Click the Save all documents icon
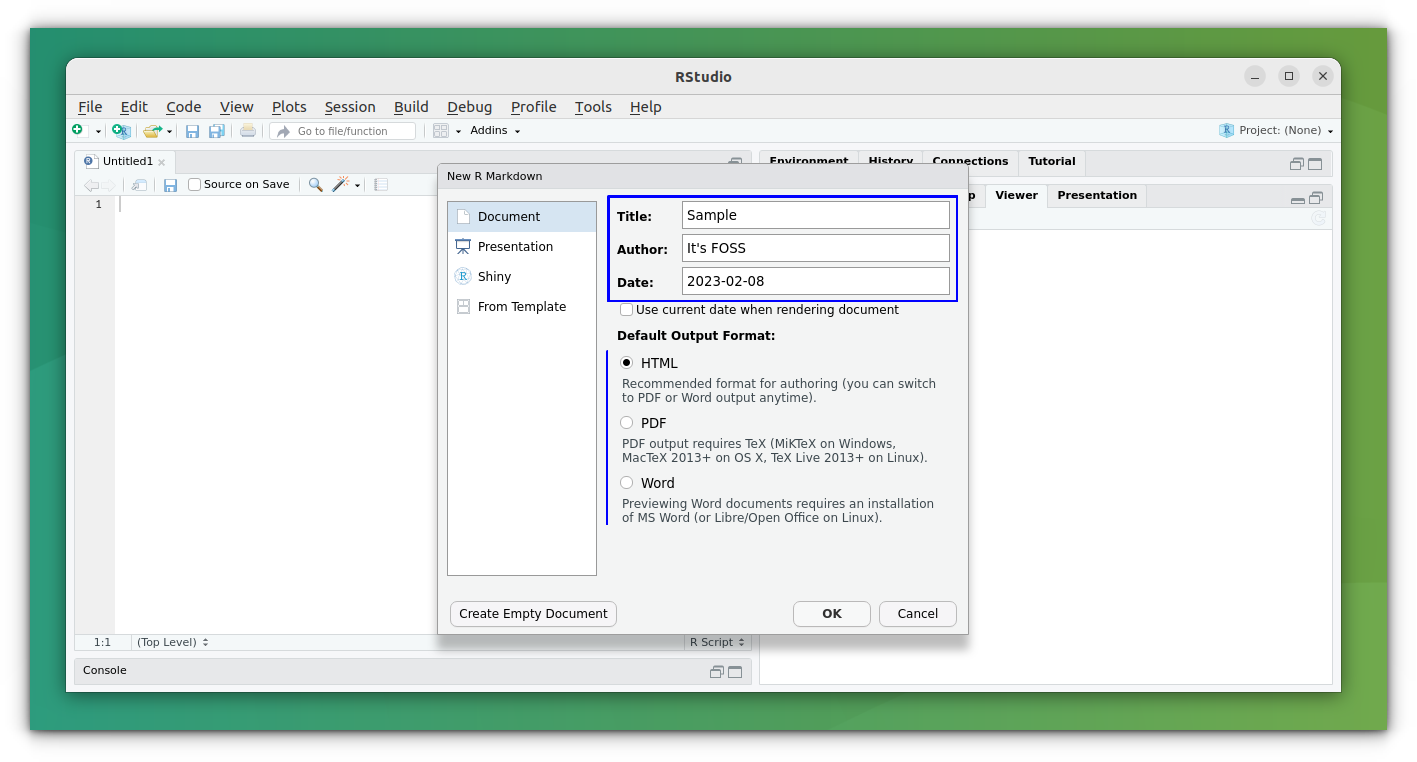1417x762 pixels. click(216, 131)
